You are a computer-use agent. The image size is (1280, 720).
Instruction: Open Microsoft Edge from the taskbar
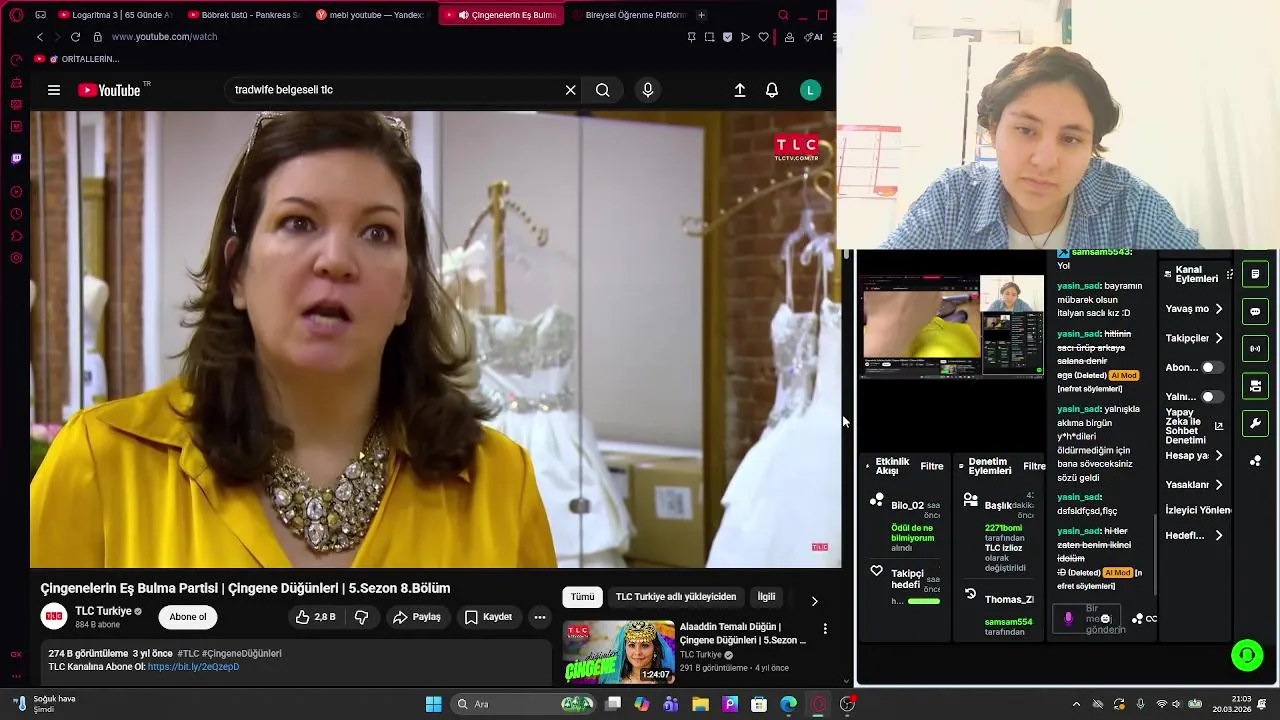pos(788,704)
